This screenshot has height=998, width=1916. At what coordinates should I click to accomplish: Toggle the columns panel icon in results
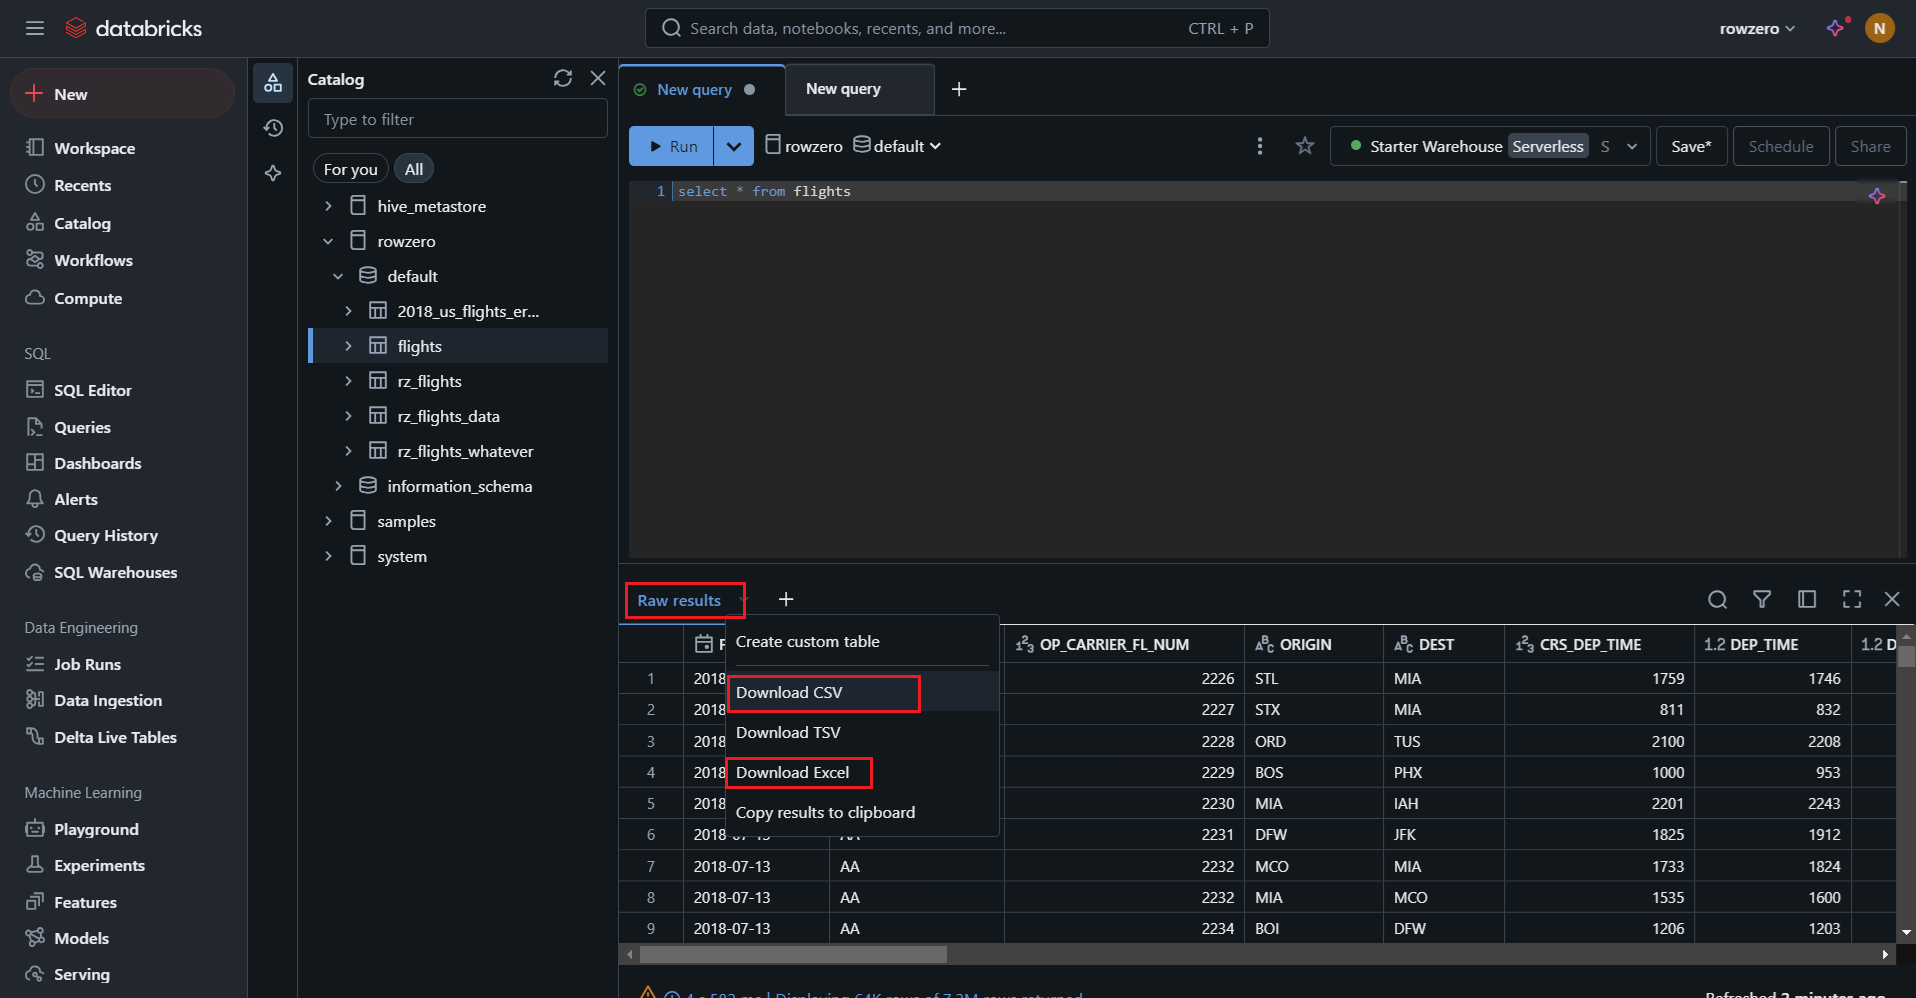coord(1806,599)
